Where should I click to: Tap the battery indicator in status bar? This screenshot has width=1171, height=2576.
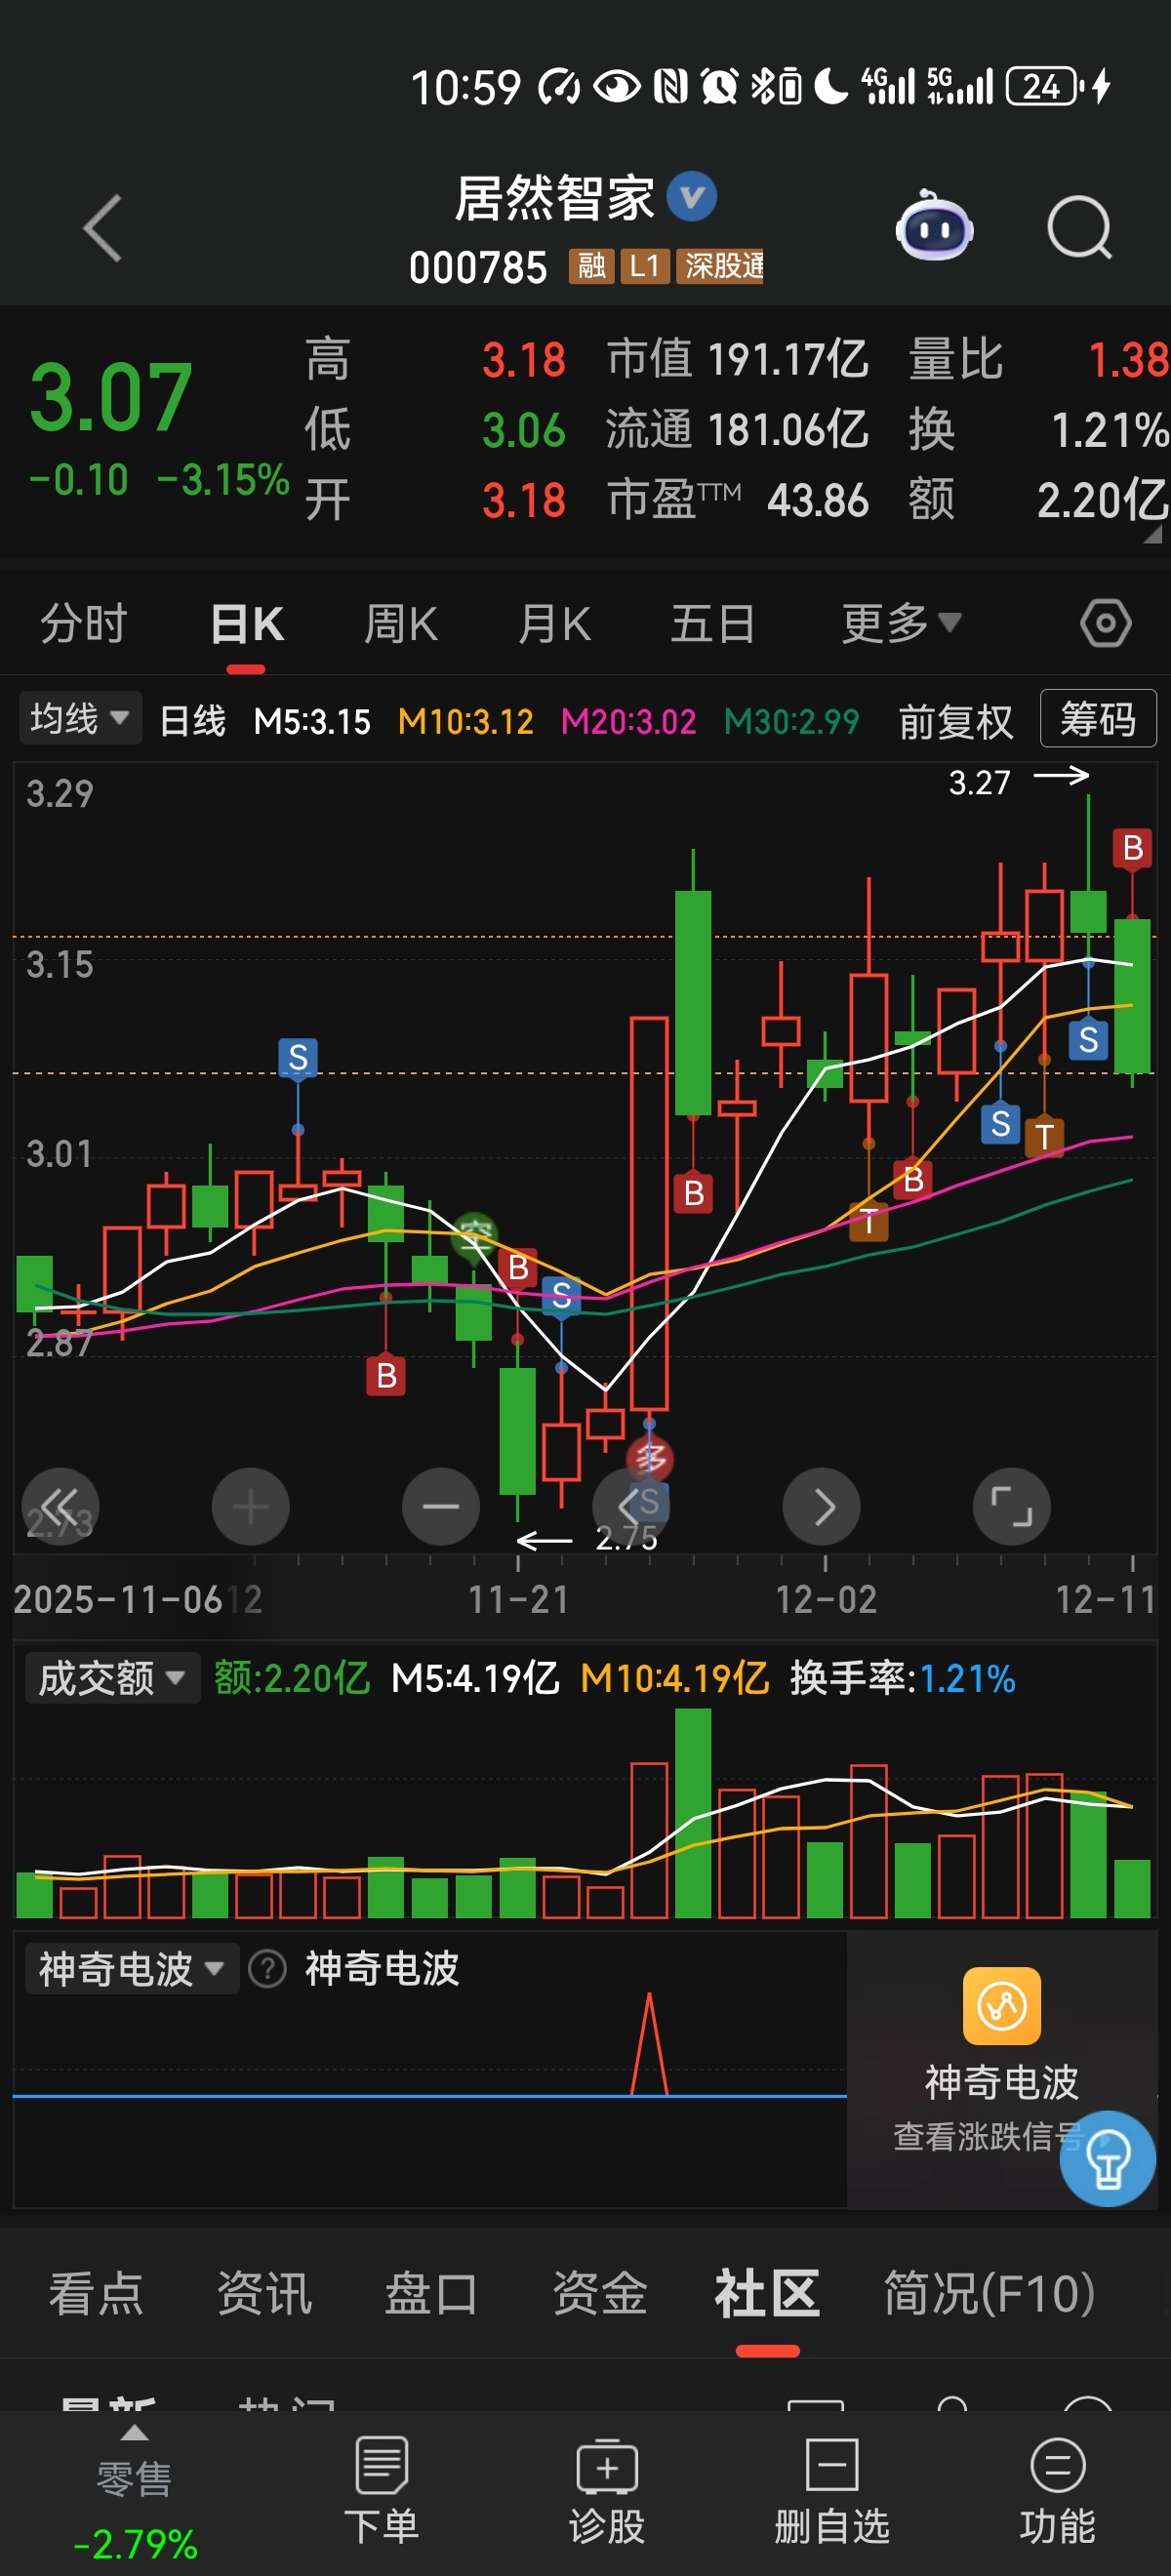[x=1044, y=87]
